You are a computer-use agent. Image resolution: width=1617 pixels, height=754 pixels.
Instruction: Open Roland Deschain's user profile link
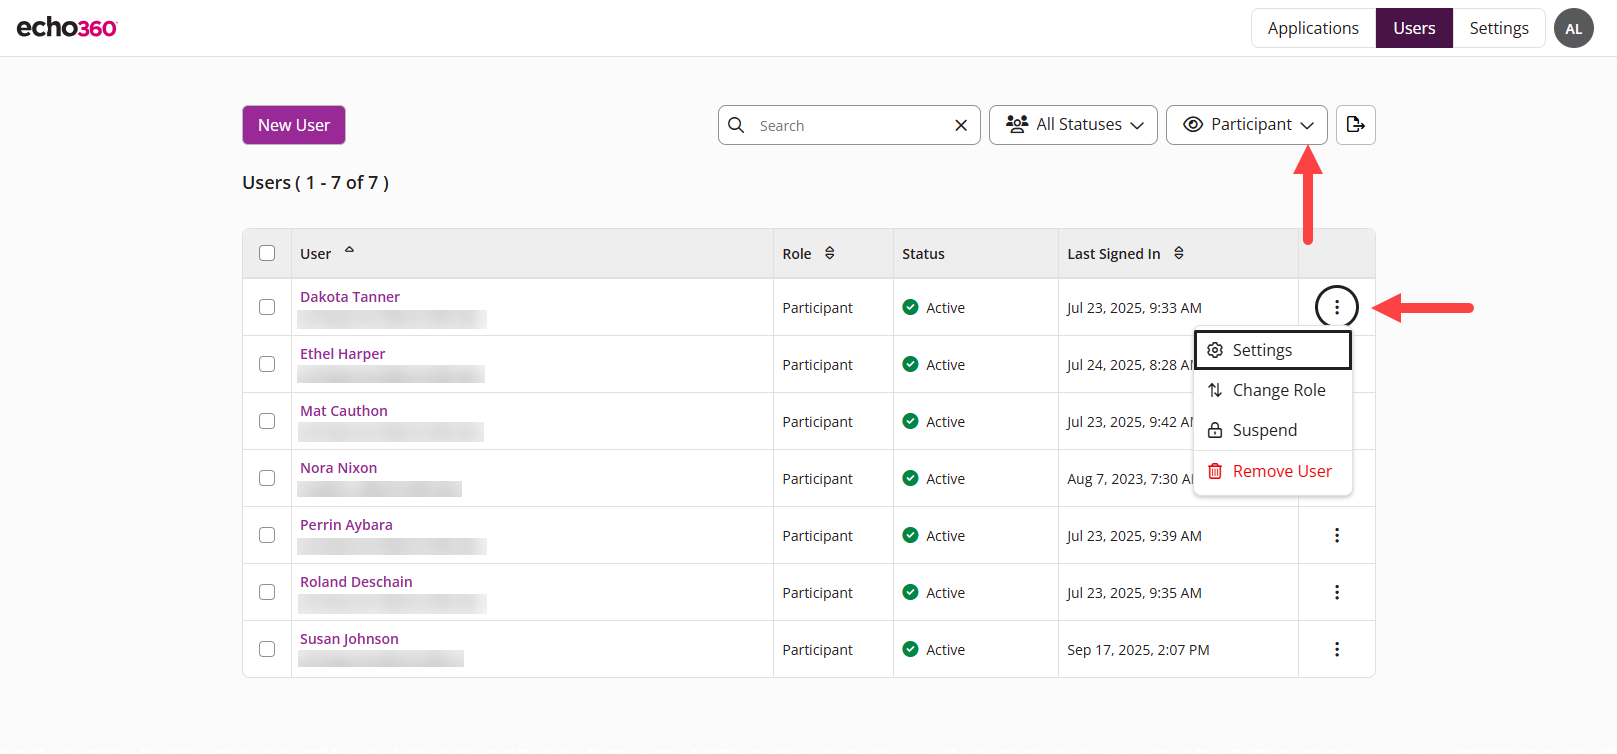356,582
